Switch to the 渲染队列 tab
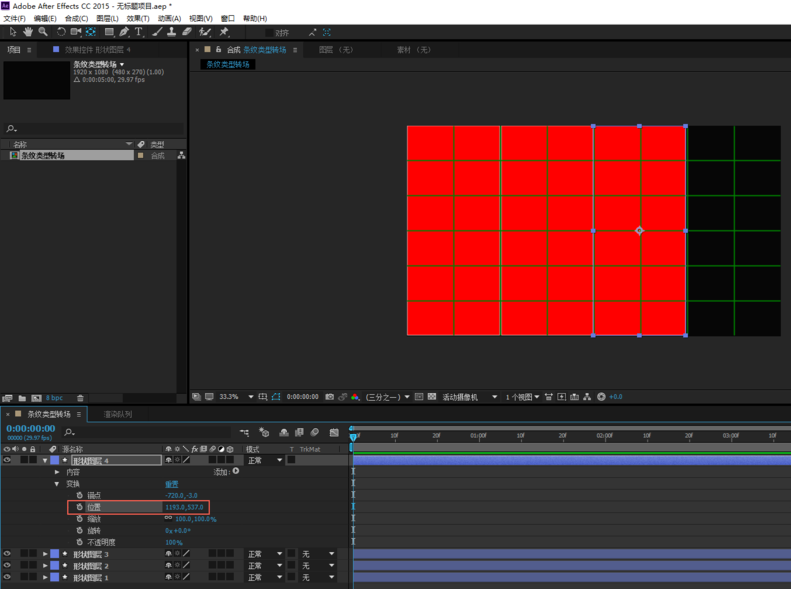The width and height of the screenshot is (791, 589). [x=118, y=414]
